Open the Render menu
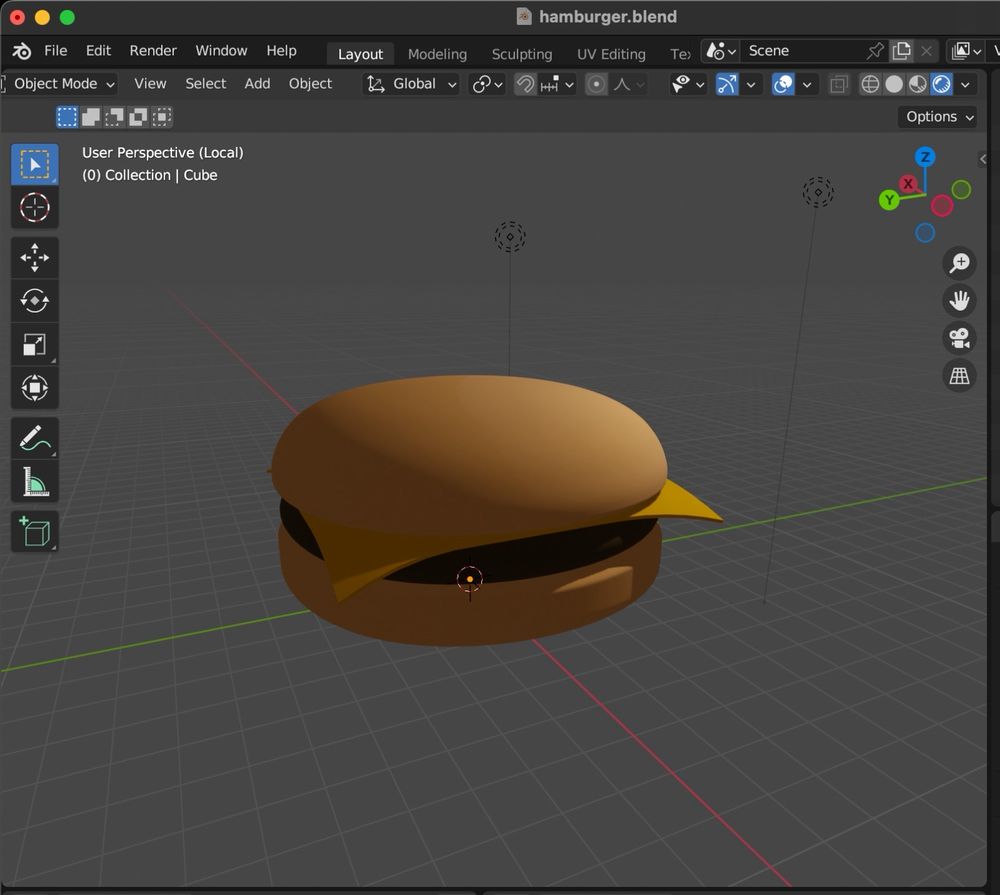 click(153, 50)
